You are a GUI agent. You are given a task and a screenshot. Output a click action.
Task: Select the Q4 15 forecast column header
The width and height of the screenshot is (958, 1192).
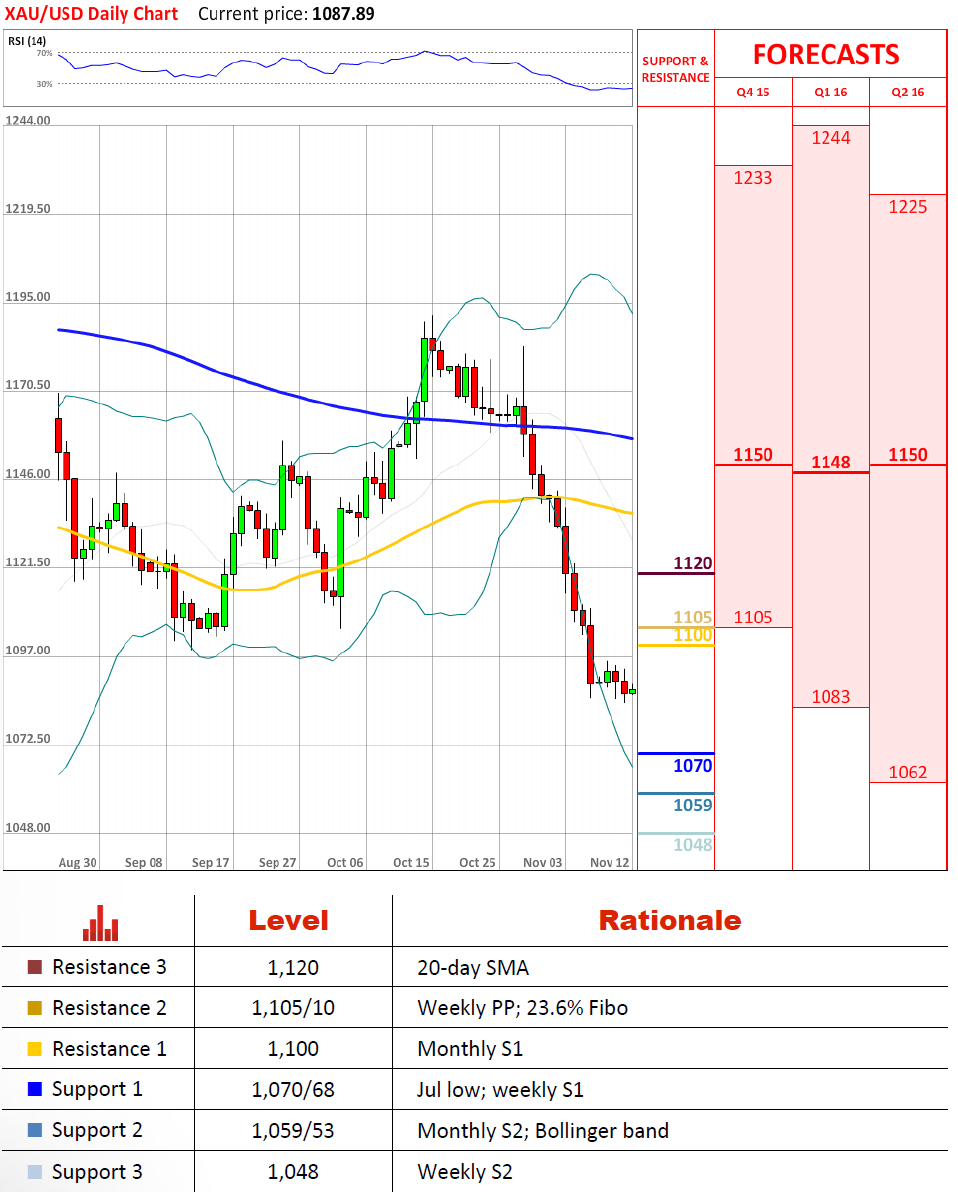click(x=753, y=92)
